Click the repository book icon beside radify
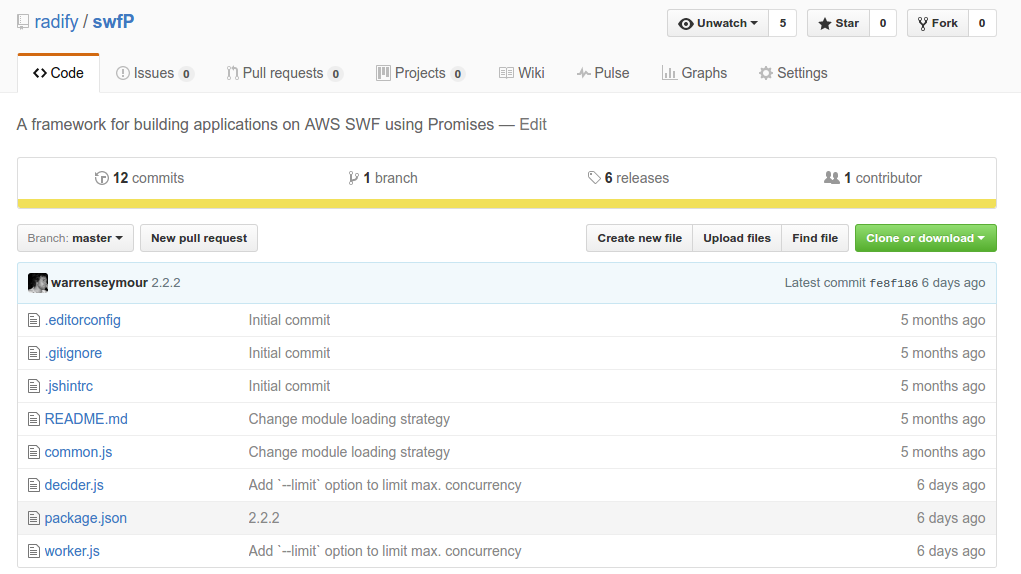Image resolution: width=1021 pixels, height=574 pixels. click(x=23, y=22)
